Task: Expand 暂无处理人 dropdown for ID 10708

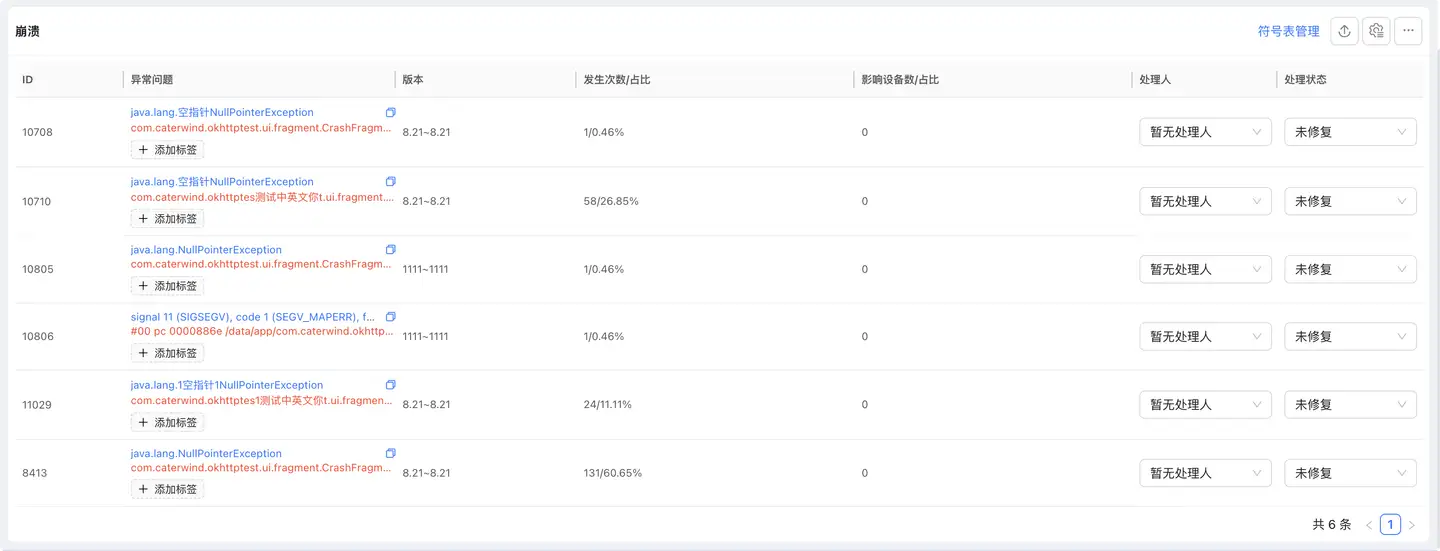Action: (x=1205, y=132)
